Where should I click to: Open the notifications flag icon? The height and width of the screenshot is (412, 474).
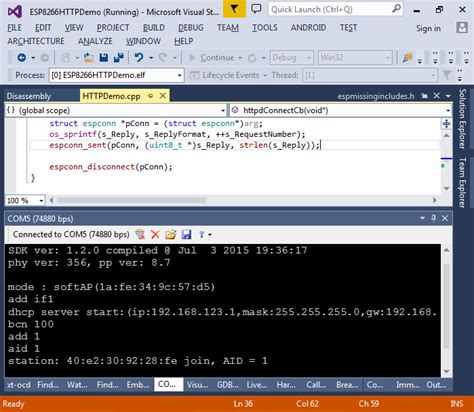pos(234,9)
